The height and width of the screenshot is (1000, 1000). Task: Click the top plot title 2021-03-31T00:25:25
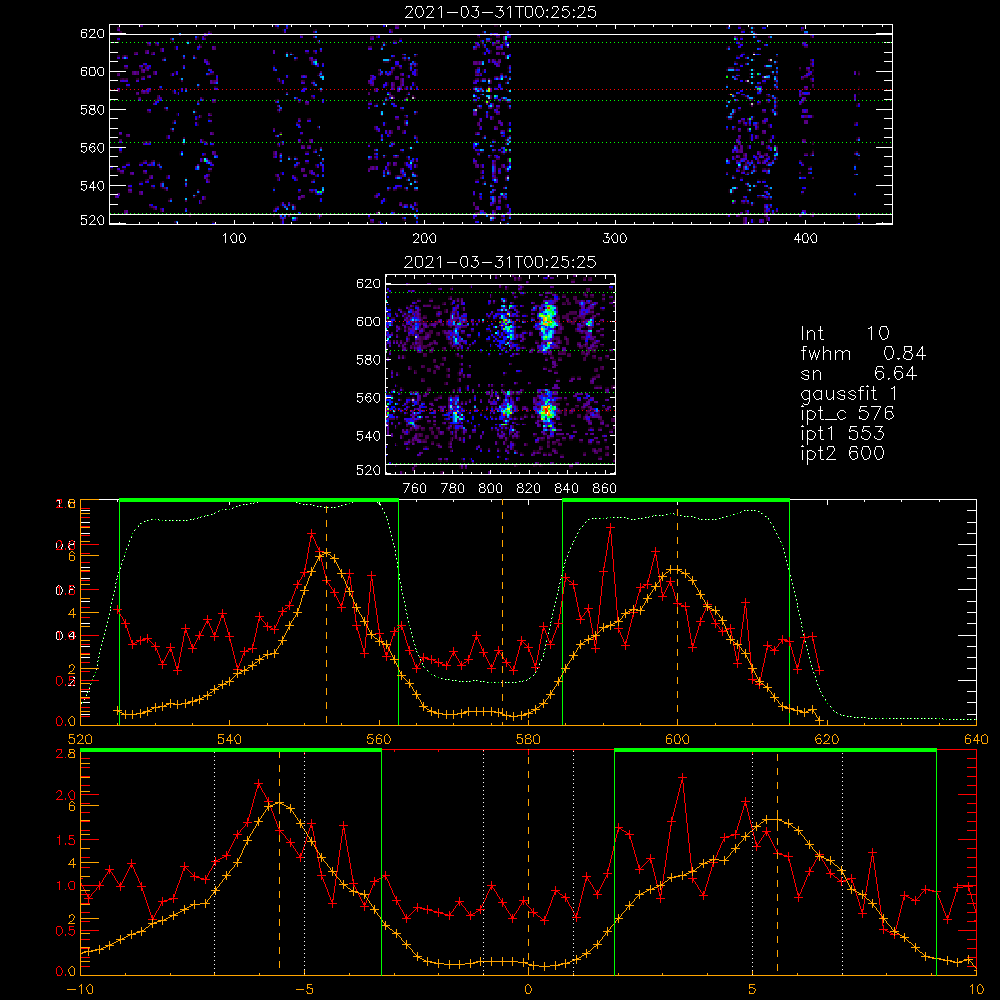tap(501, 12)
